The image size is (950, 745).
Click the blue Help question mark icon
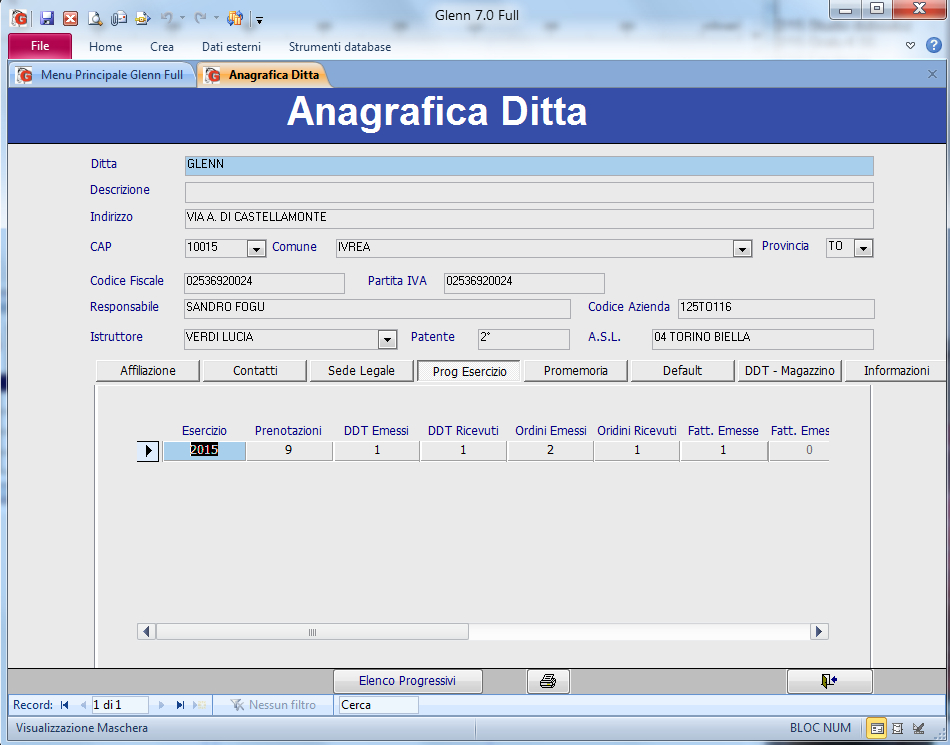tap(934, 45)
